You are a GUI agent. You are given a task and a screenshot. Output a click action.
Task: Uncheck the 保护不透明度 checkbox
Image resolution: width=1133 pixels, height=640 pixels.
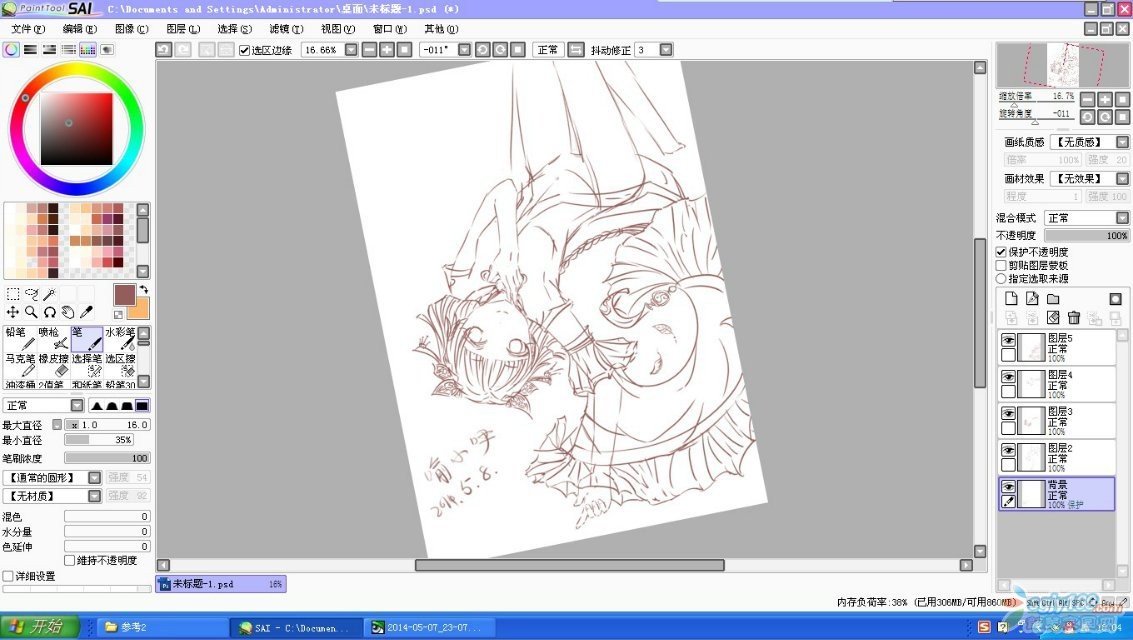tap(1001, 252)
